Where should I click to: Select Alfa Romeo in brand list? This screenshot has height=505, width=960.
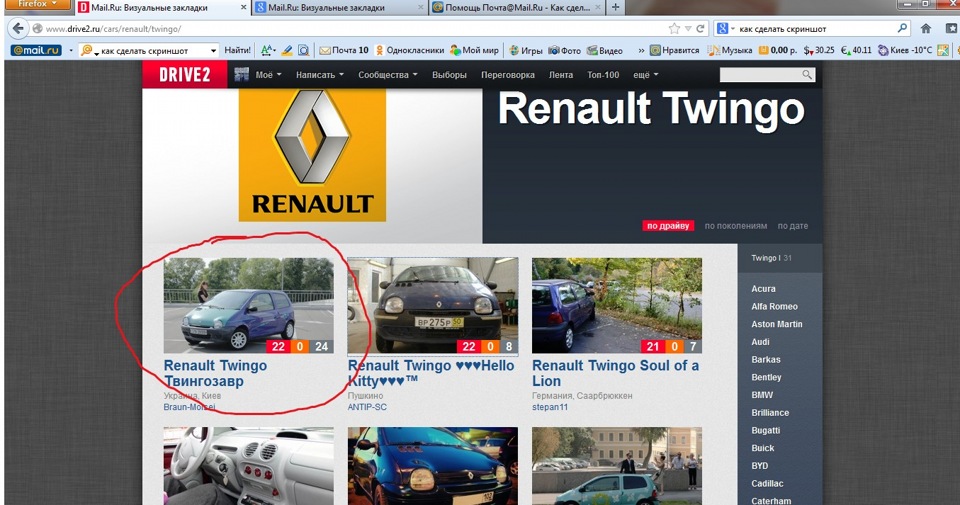pos(774,306)
